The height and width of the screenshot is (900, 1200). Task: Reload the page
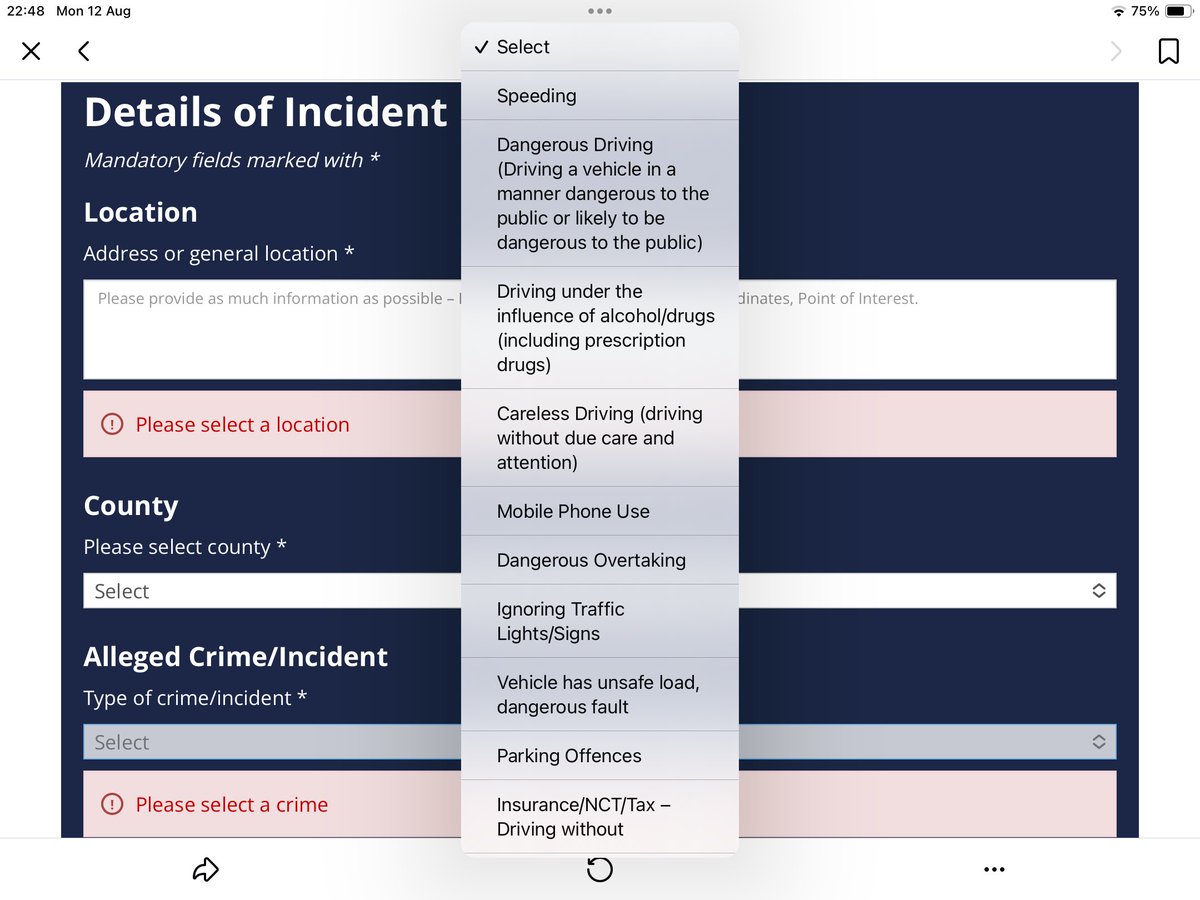pyautogui.click(x=599, y=870)
